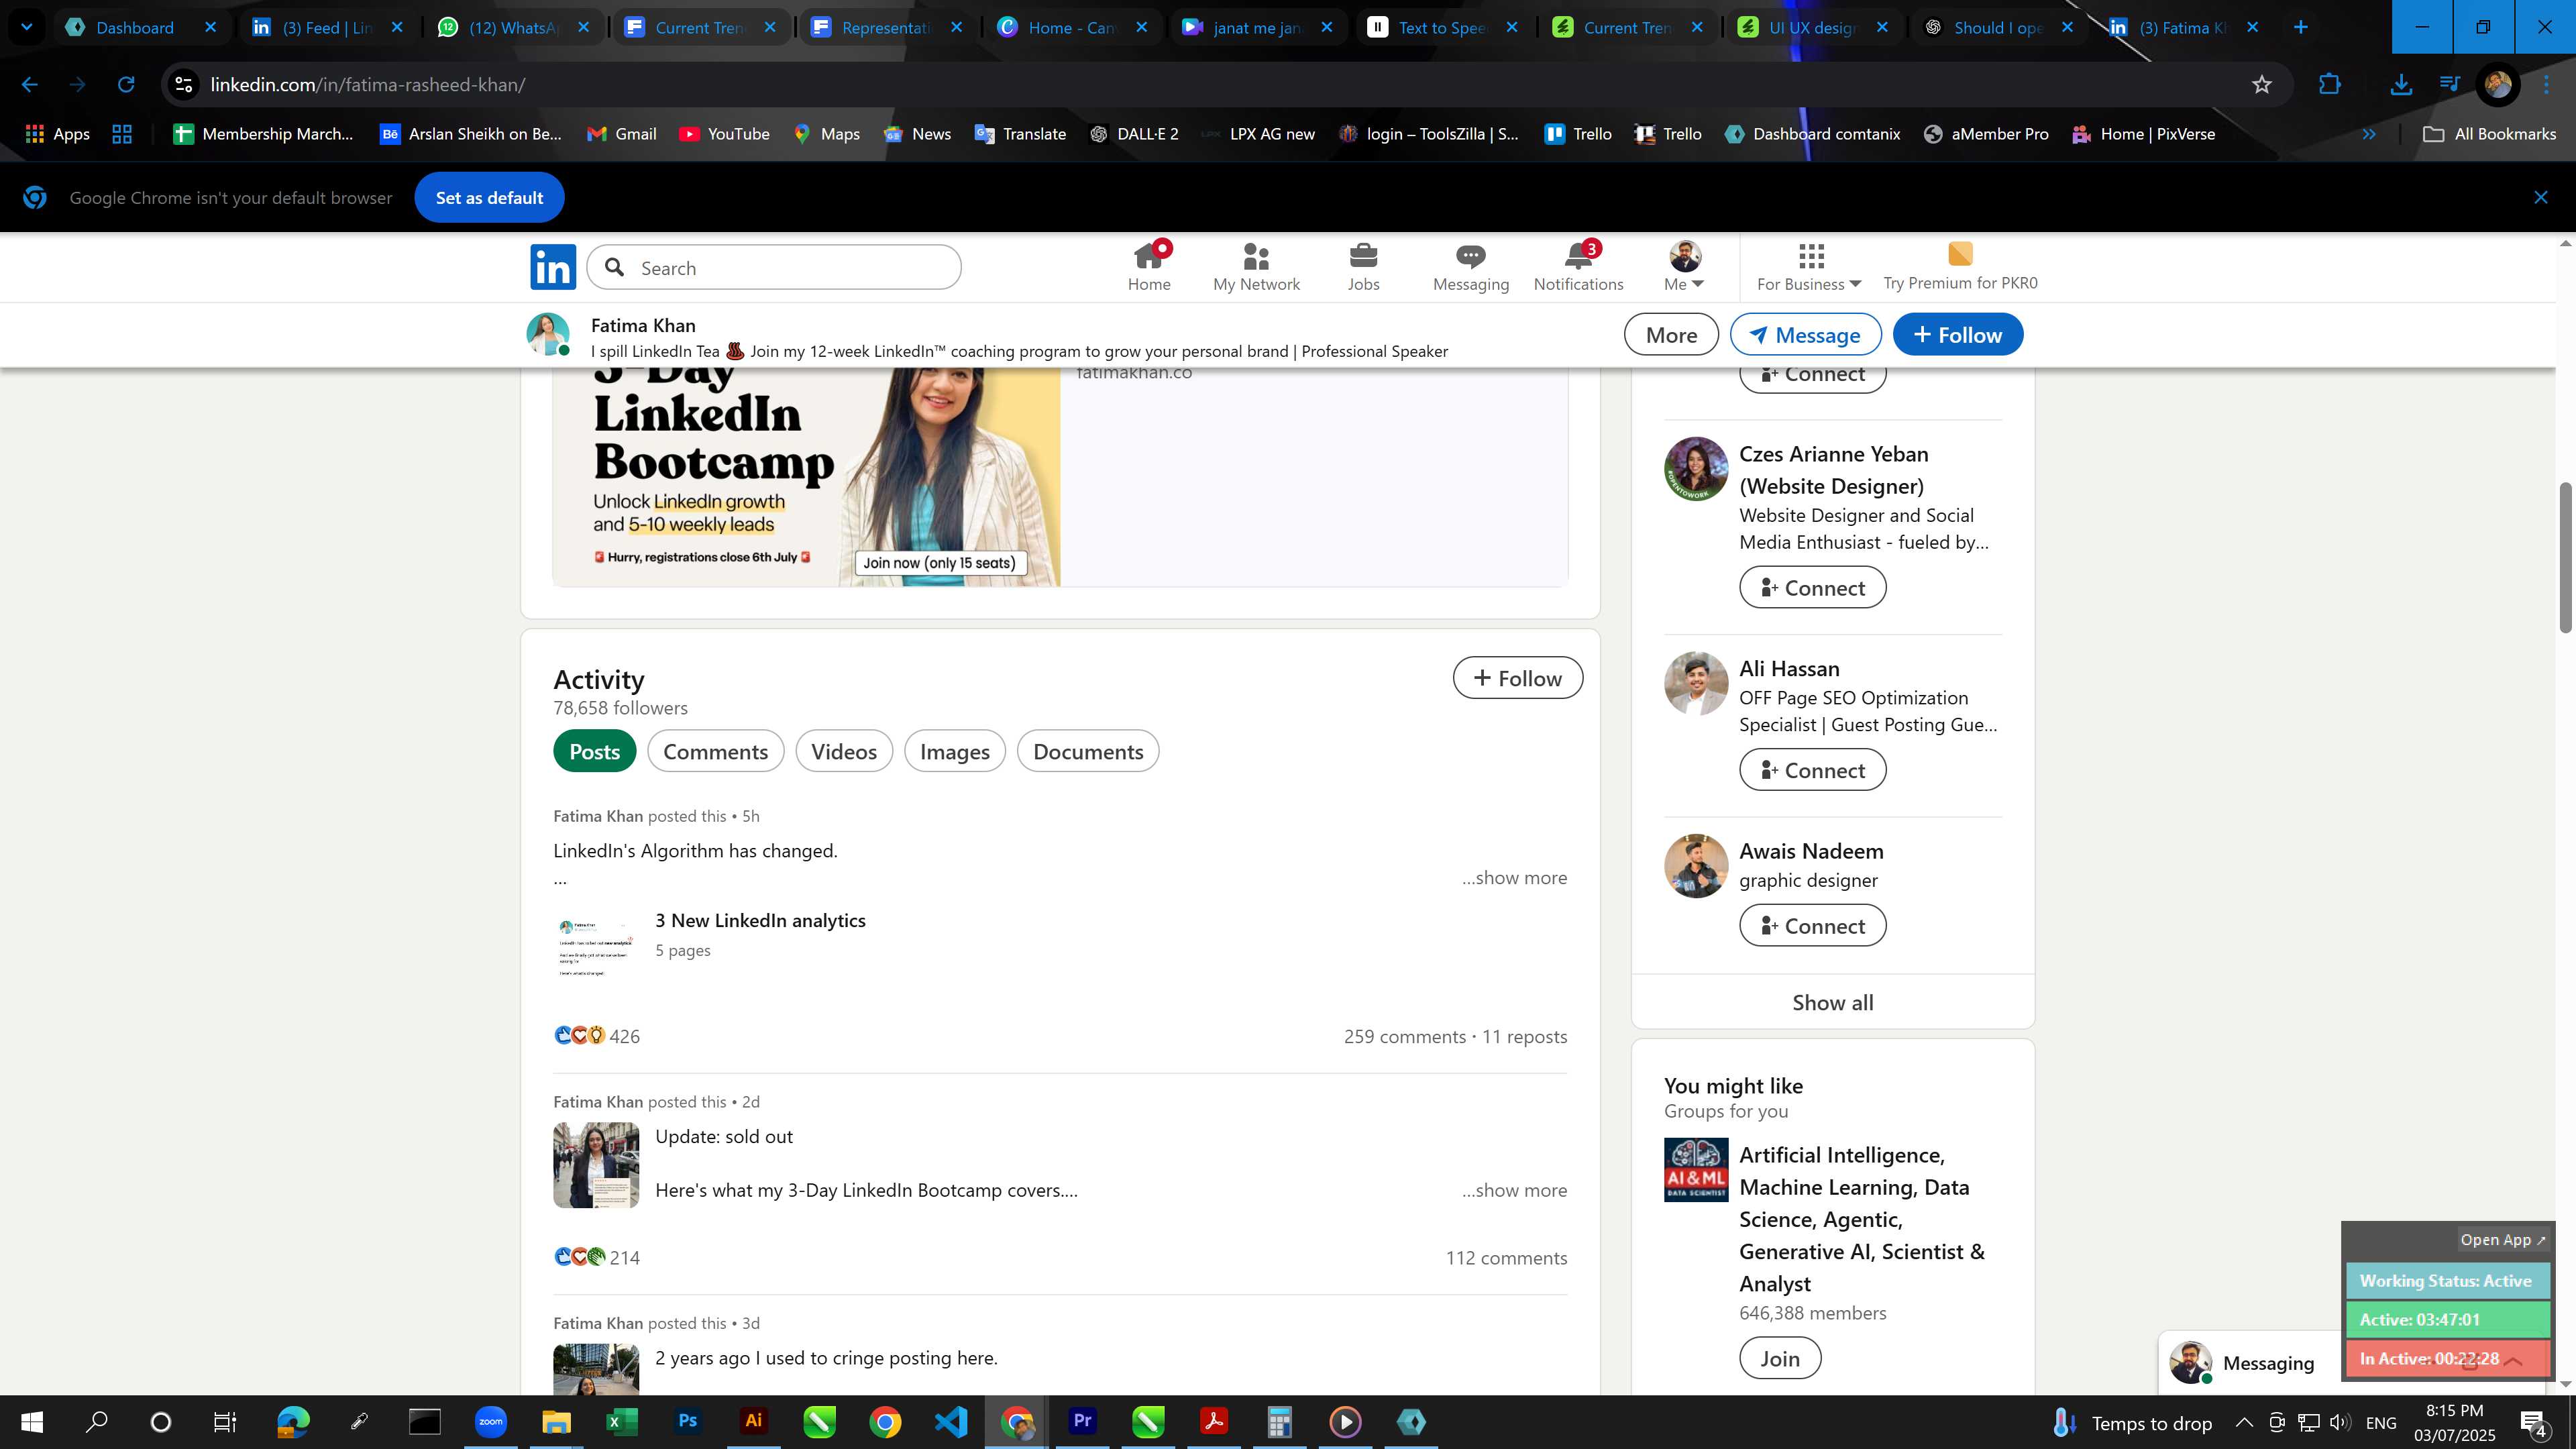Join the AI & ML group
This screenshot has width=2576, height=1449.
pyautogui.click(x=1779, y=1359)
